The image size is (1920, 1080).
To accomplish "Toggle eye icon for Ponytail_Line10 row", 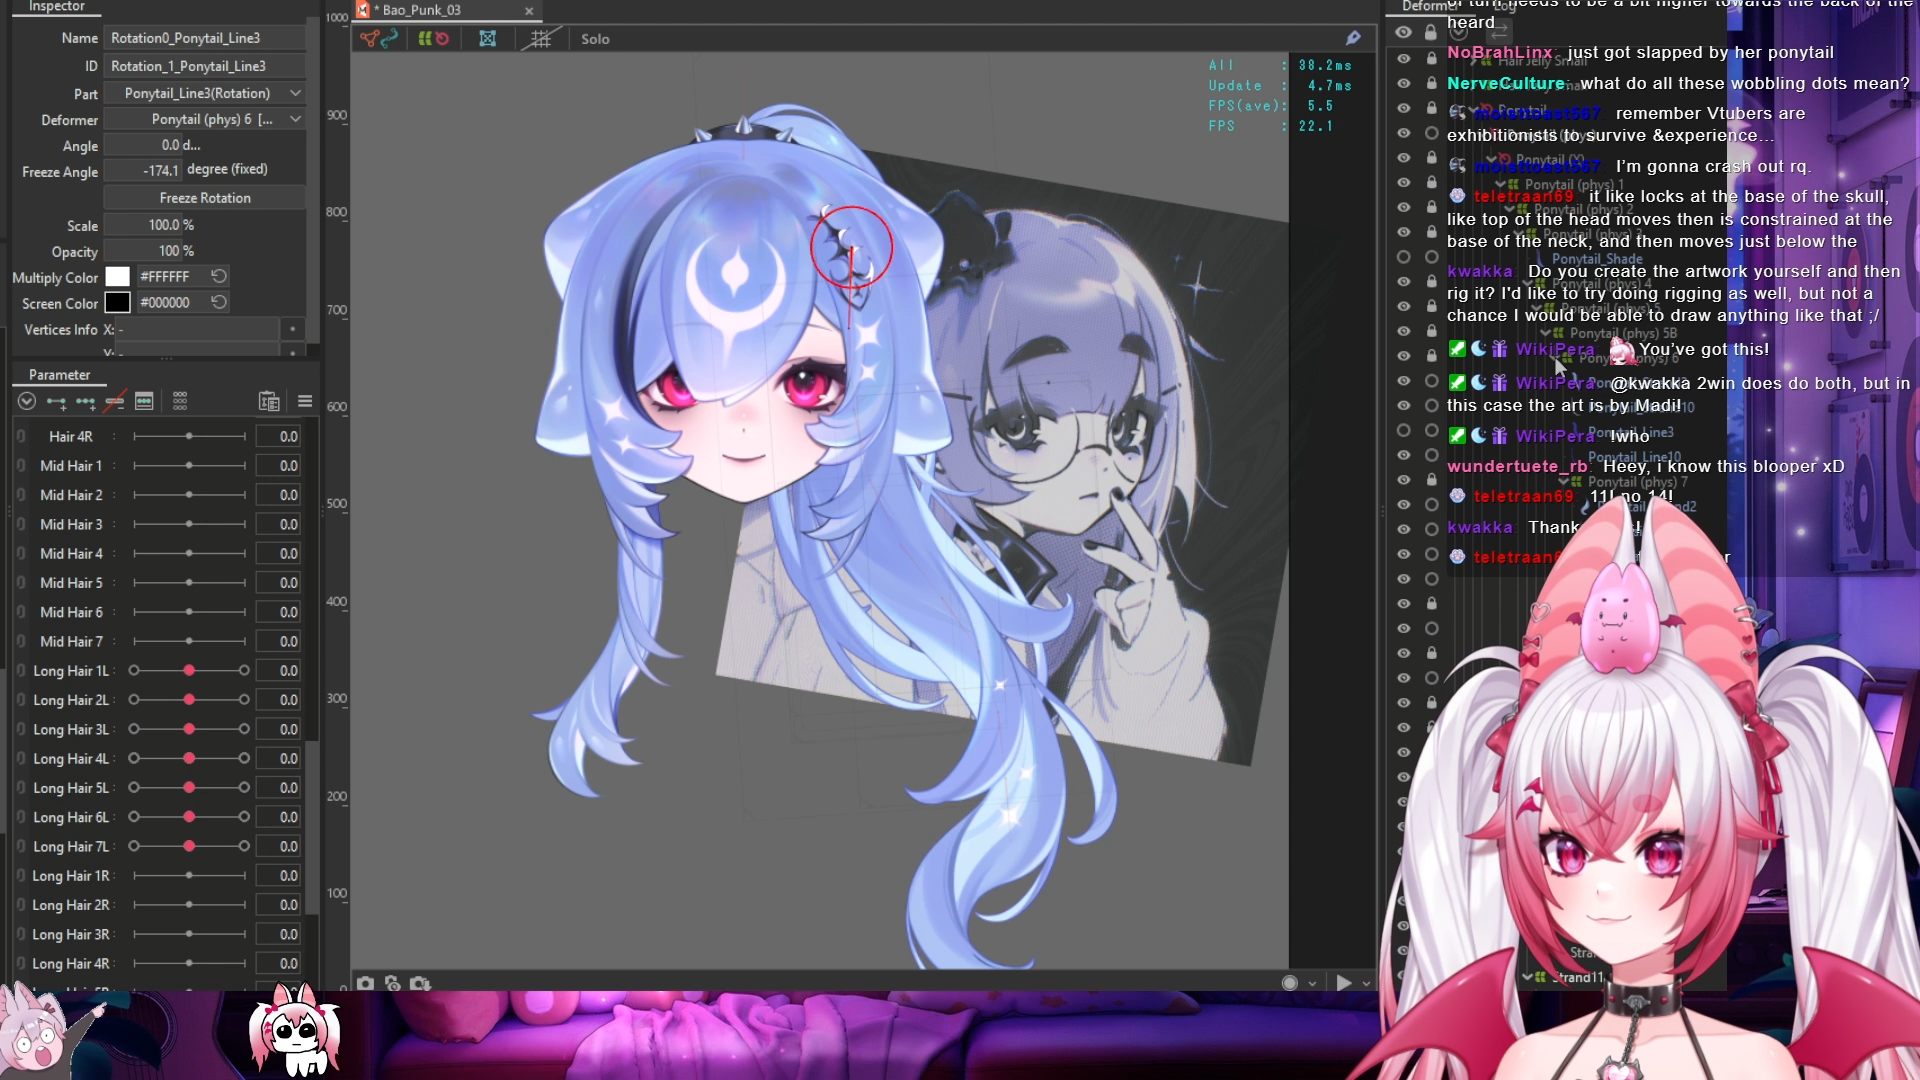I will pyautogui.click(x=1404, y=455).
